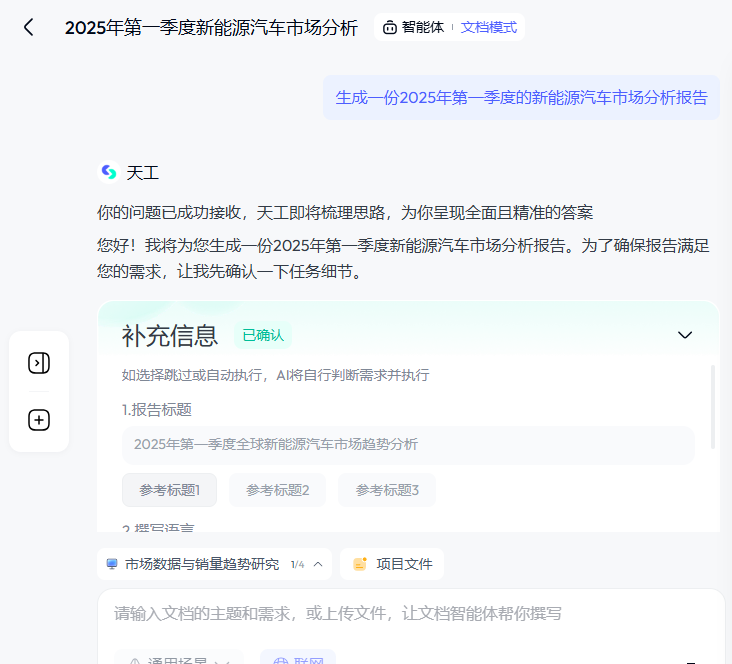Select 参考标题2 suggestion
Image resolution: width=732 pixels, height=664 pixels.
click(x=277, y=490)
